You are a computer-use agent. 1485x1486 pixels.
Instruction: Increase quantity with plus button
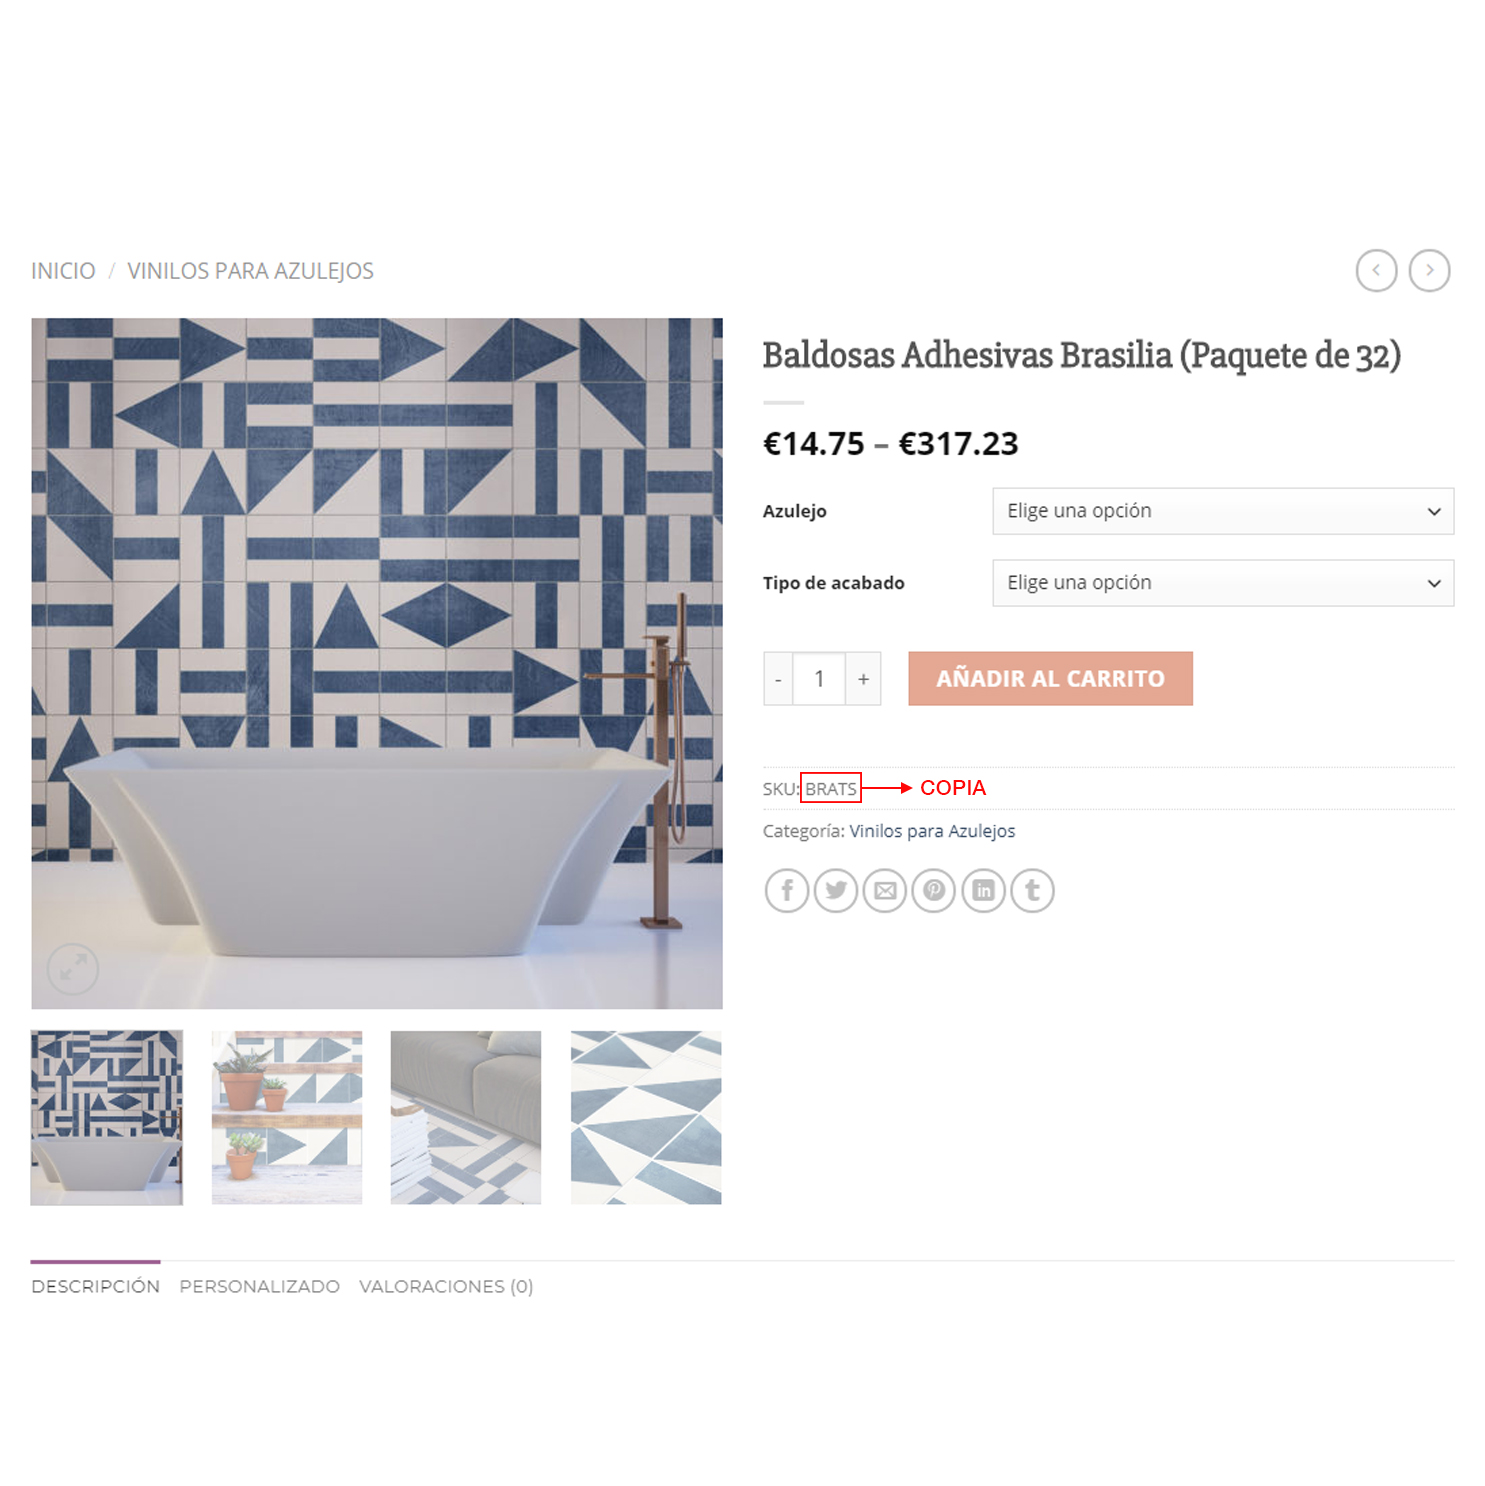click(x=863, y=679)
